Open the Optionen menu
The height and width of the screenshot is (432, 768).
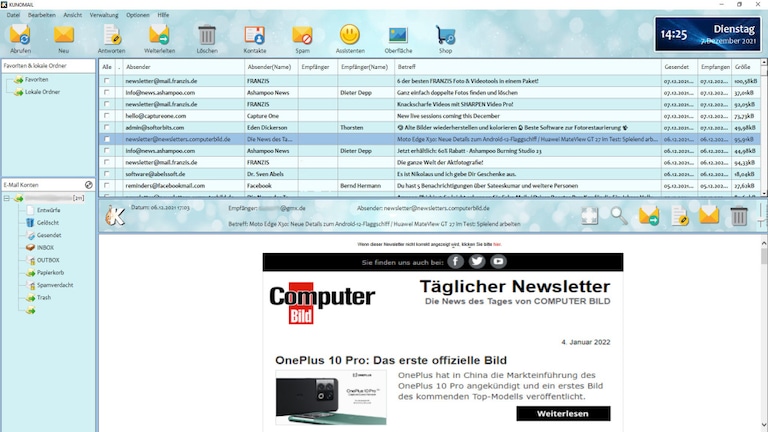[x=137, y=15]
